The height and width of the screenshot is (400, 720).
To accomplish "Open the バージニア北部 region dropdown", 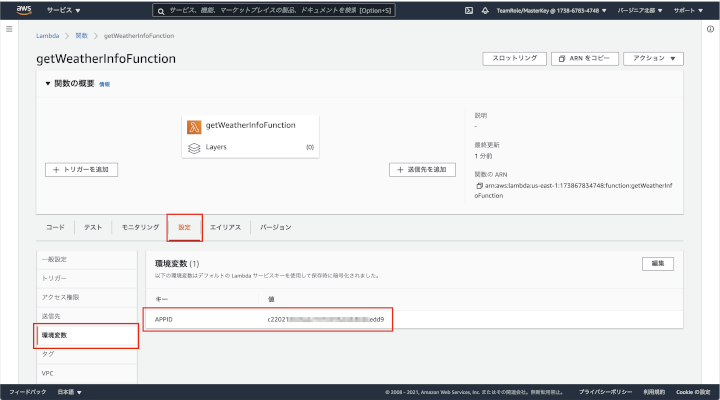I will [640, 10].
